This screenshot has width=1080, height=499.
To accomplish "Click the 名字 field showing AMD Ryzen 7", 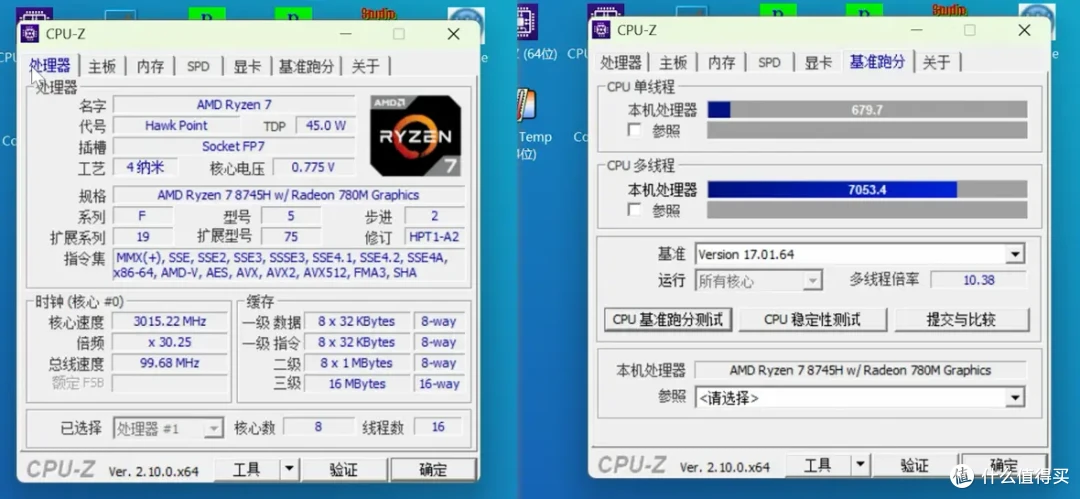I will pos(234,105).
